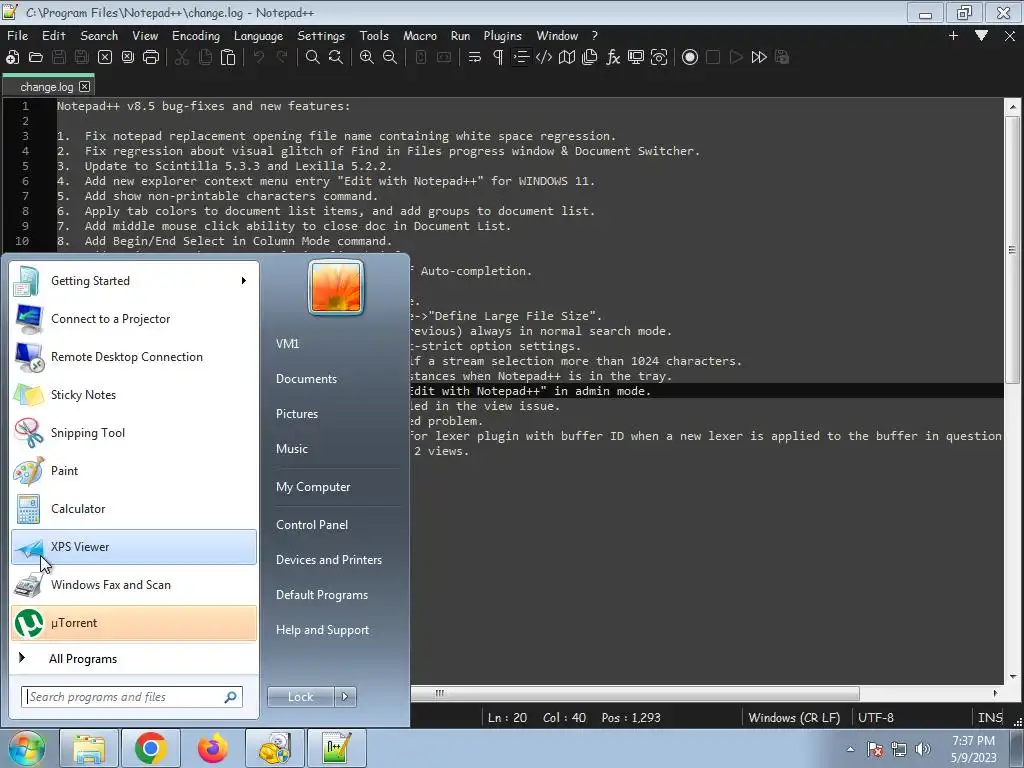This screenshot has height=768, width=1024.
Task: Open Find with the magnifier icon
Action: pyautogui.click(x=313, y=57)
